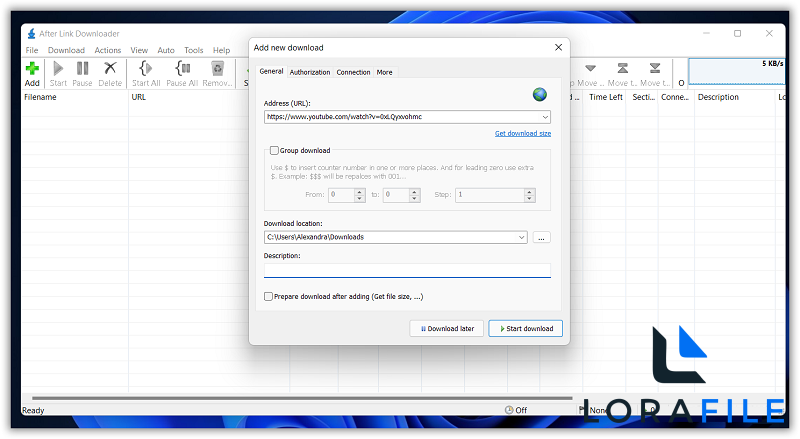Click the From number field
Viewport: 800px width, 439px height.
pos(342,195)
